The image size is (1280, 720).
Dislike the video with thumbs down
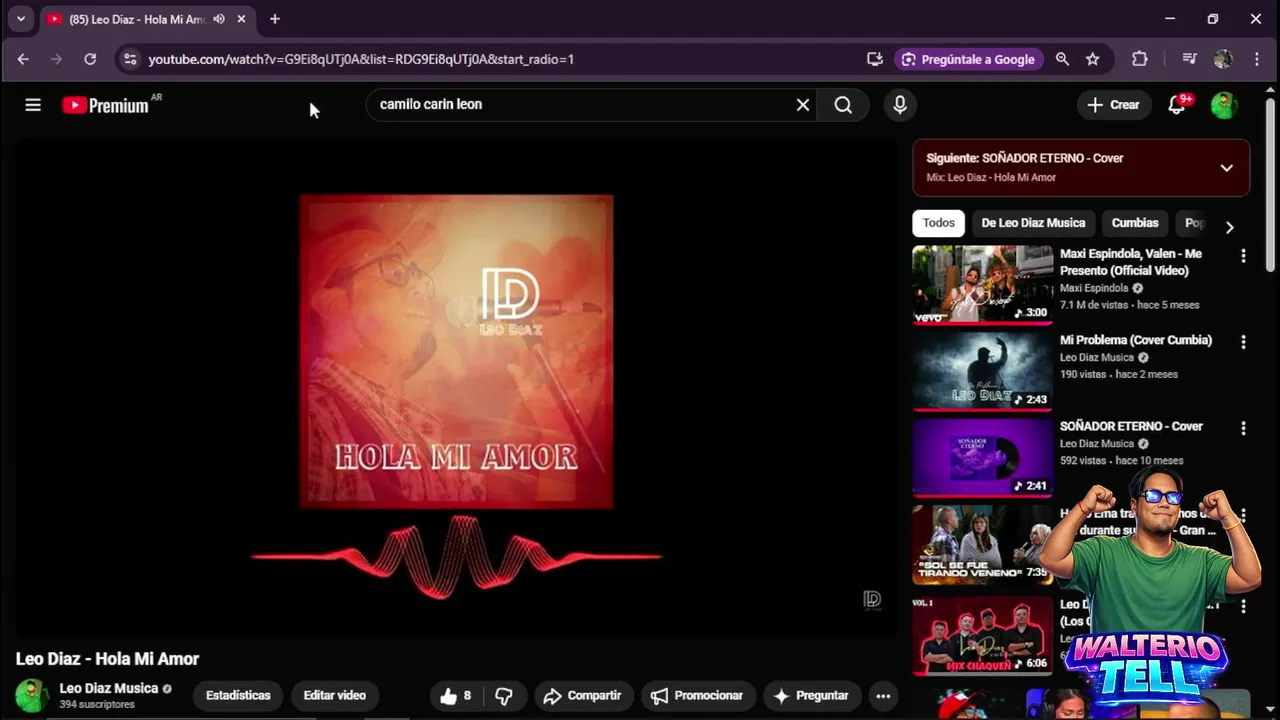504,696
